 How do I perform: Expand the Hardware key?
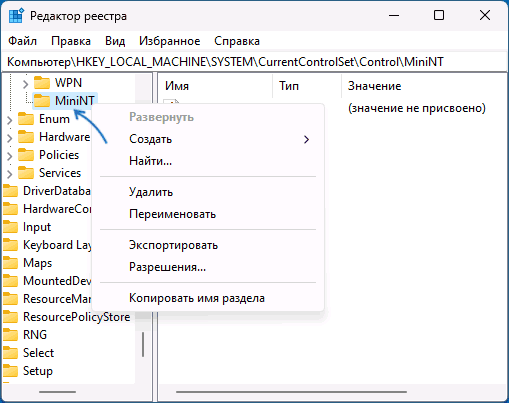[x=10, y=138]
